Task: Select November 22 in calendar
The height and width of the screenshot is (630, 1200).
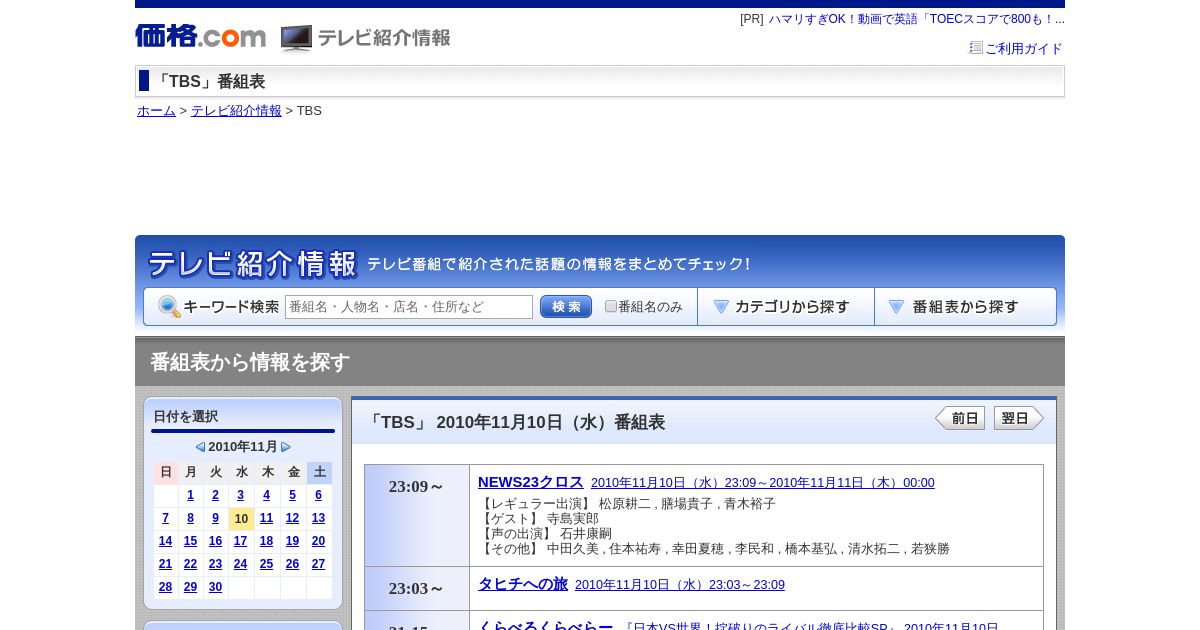Action: (191, 564)
